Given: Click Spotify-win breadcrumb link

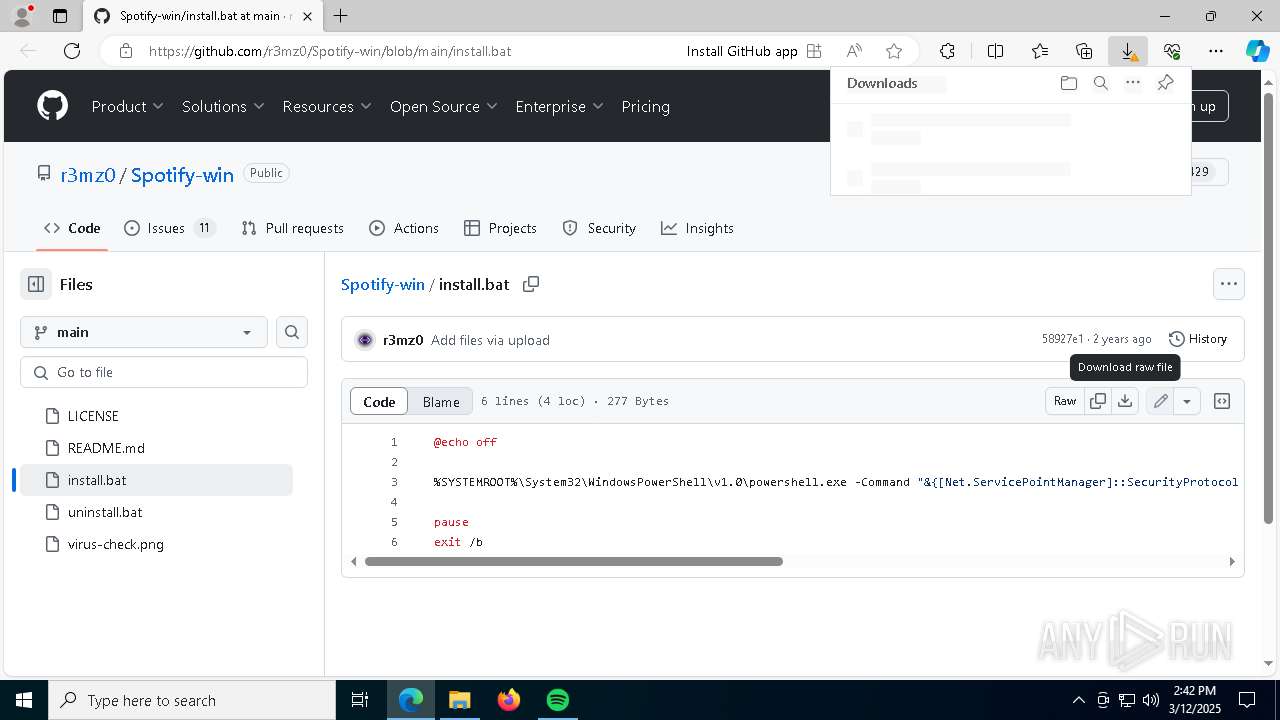Looking at the screenshot, I should (383, 284).
